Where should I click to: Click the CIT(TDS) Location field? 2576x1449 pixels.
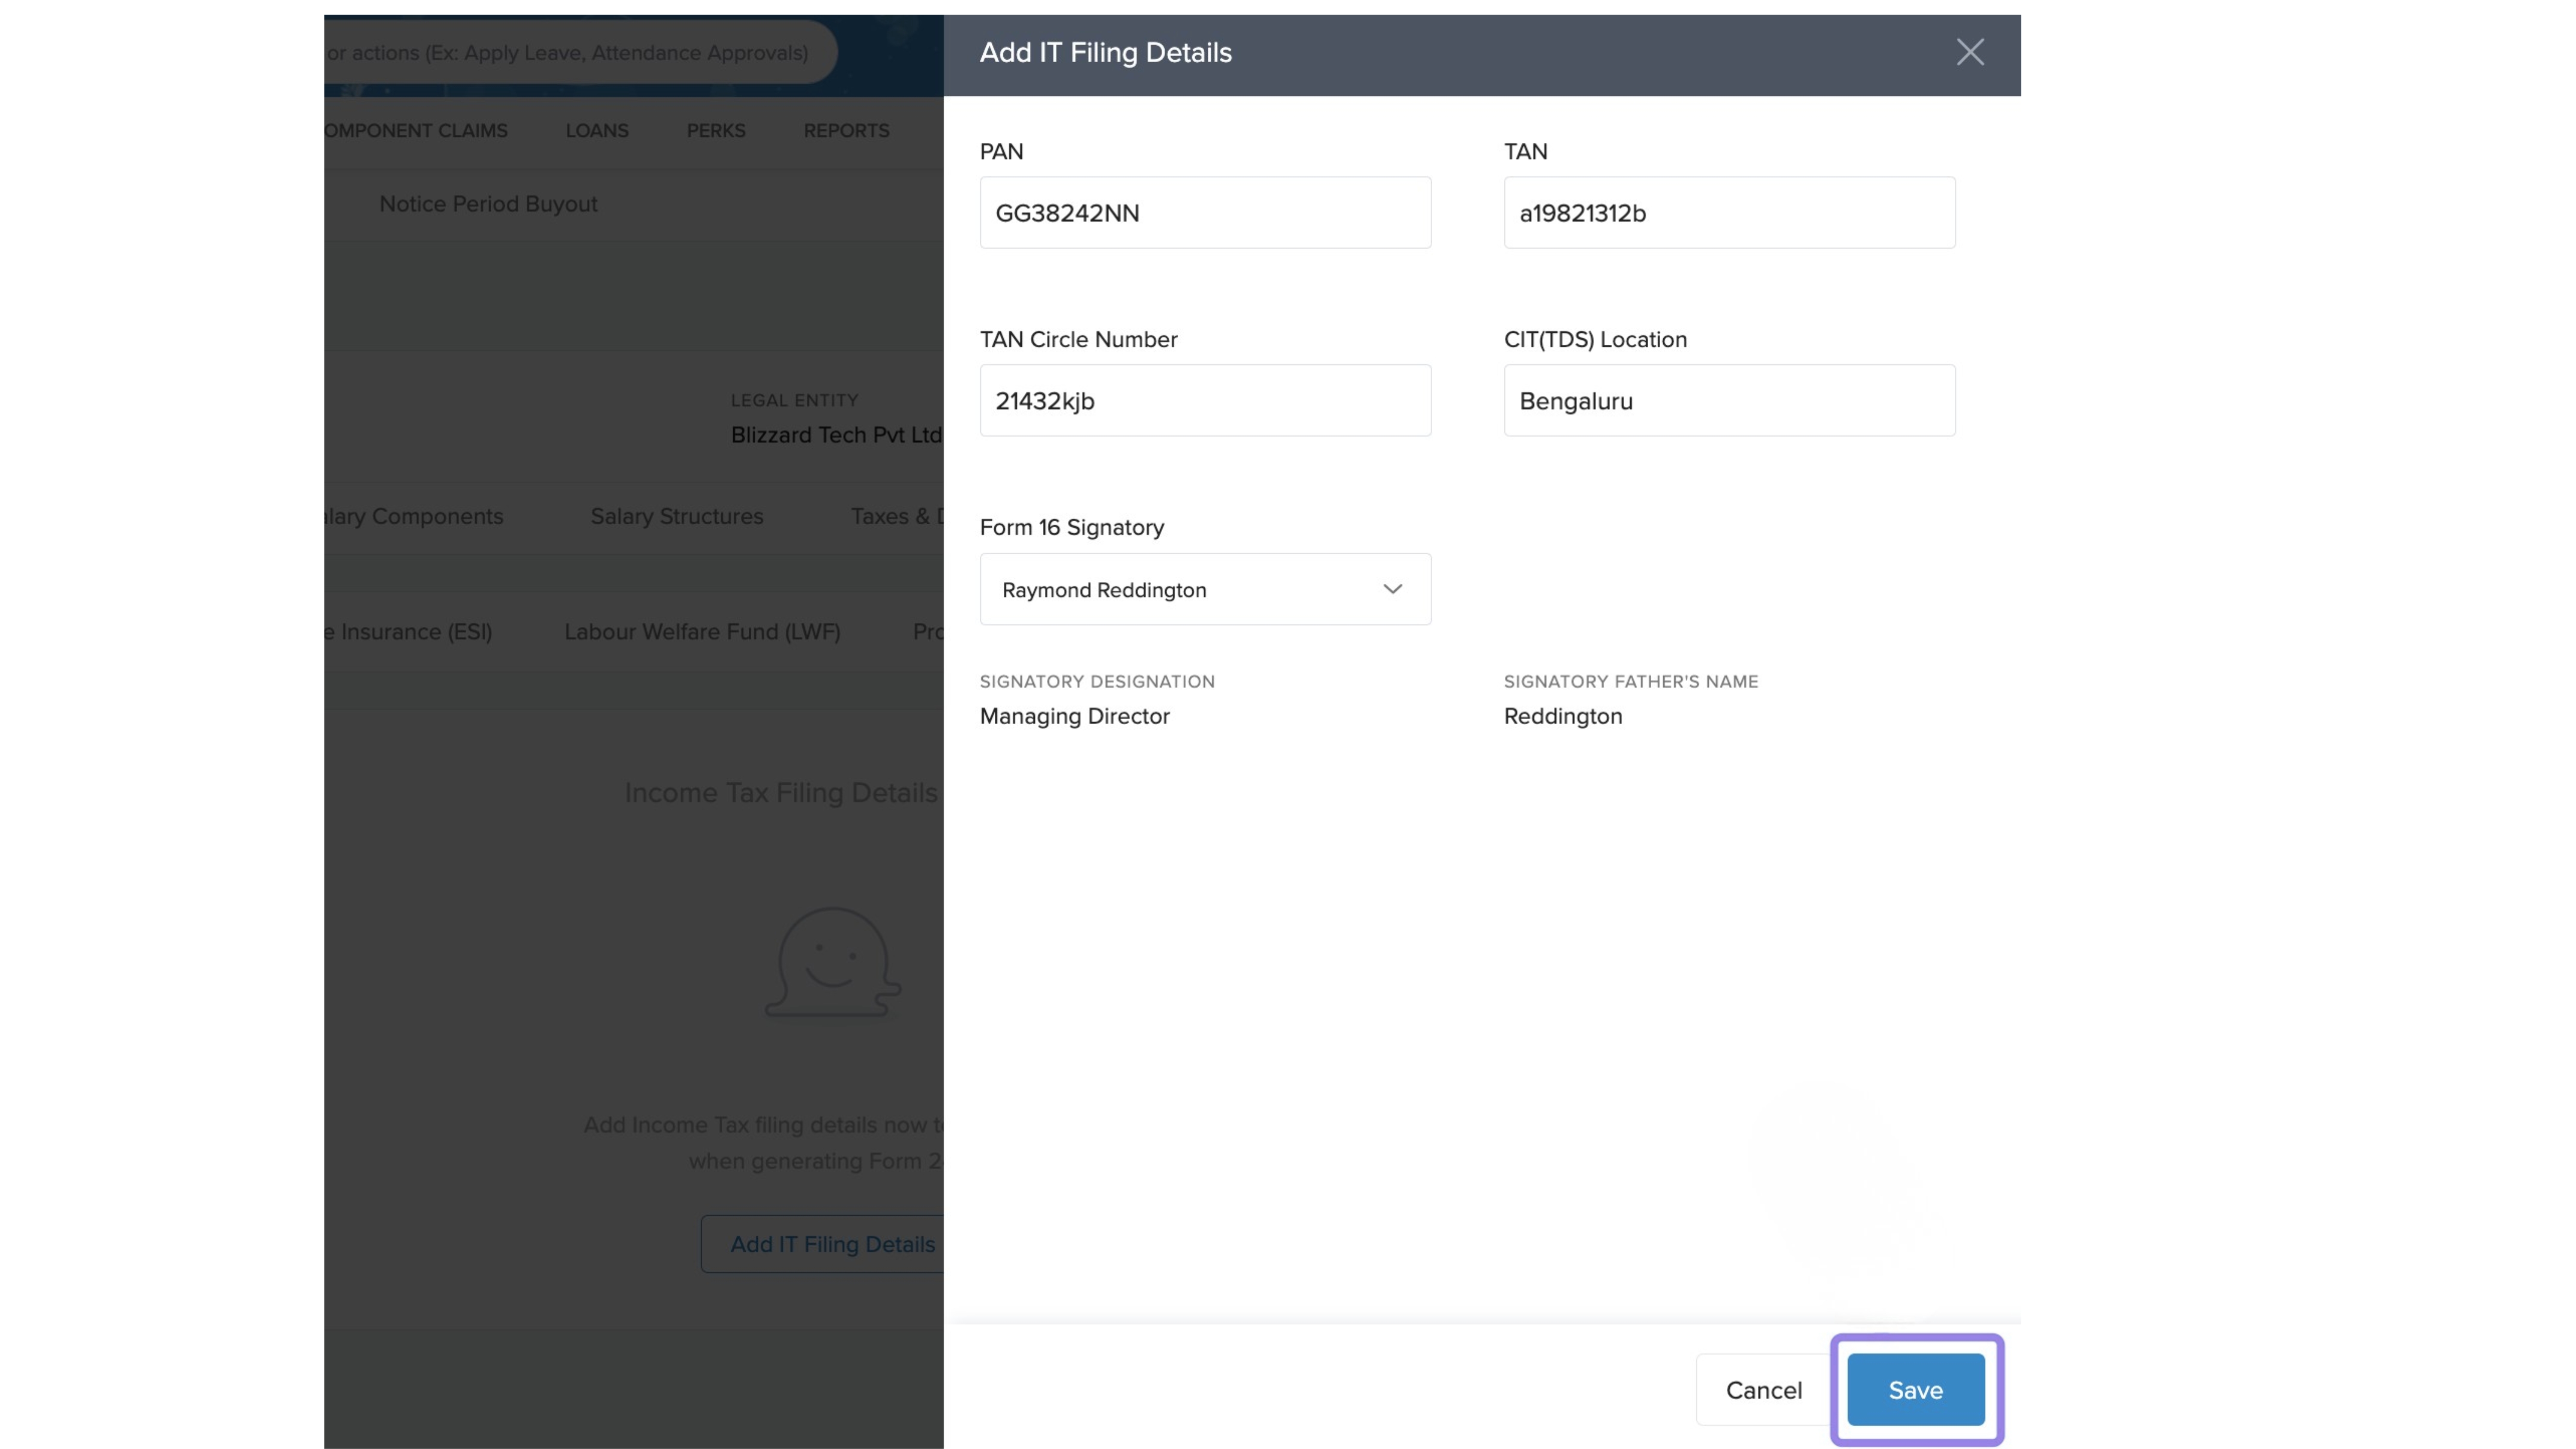click(1728, 401)
